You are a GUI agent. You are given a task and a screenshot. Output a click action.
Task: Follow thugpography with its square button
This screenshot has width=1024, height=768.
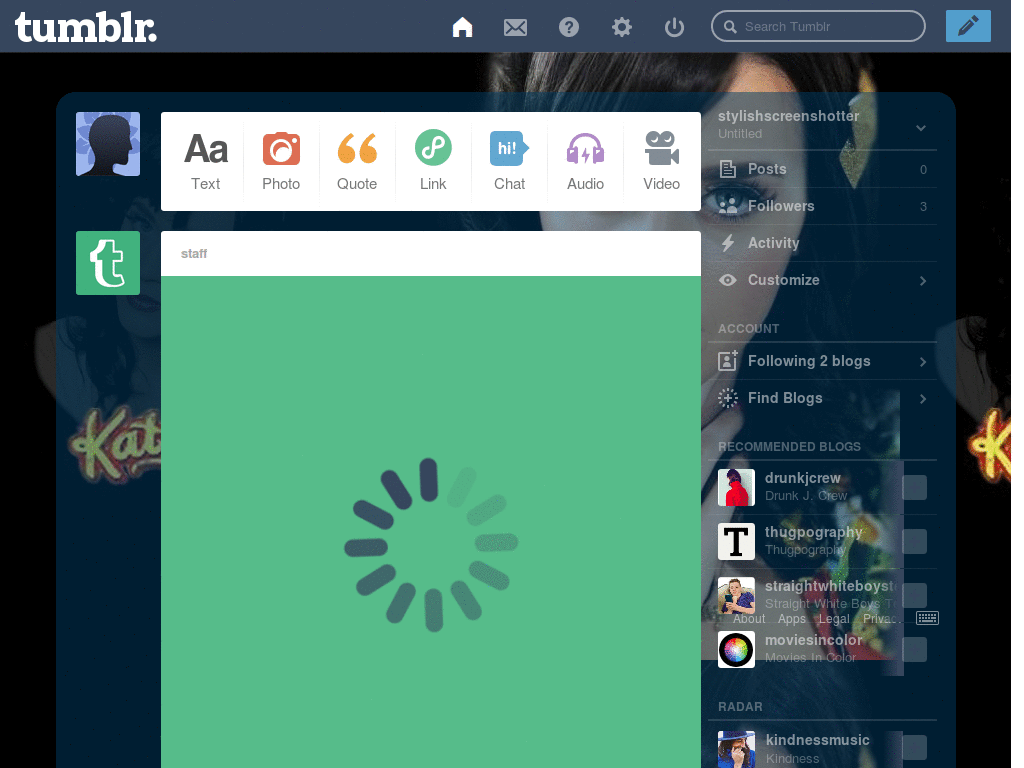point(914,541)
